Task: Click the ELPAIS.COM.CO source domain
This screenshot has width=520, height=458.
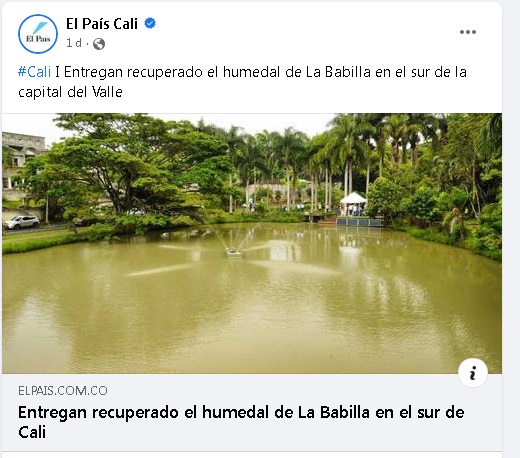Action: pos(63,391)
